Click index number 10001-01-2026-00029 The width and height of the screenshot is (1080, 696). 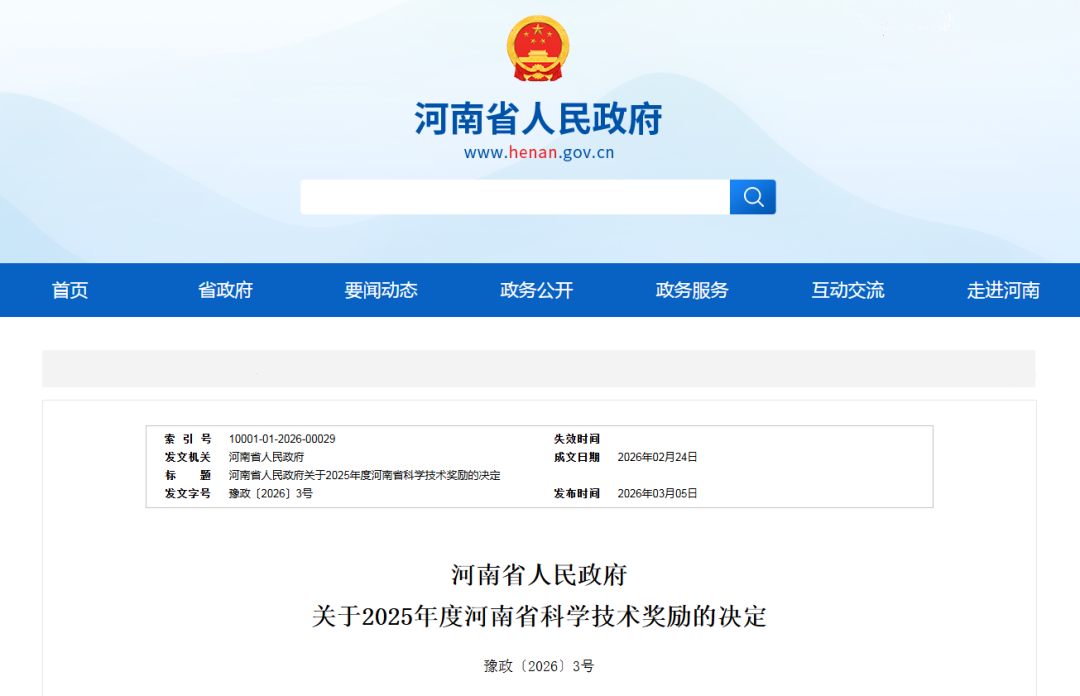(x=282, y=439)
